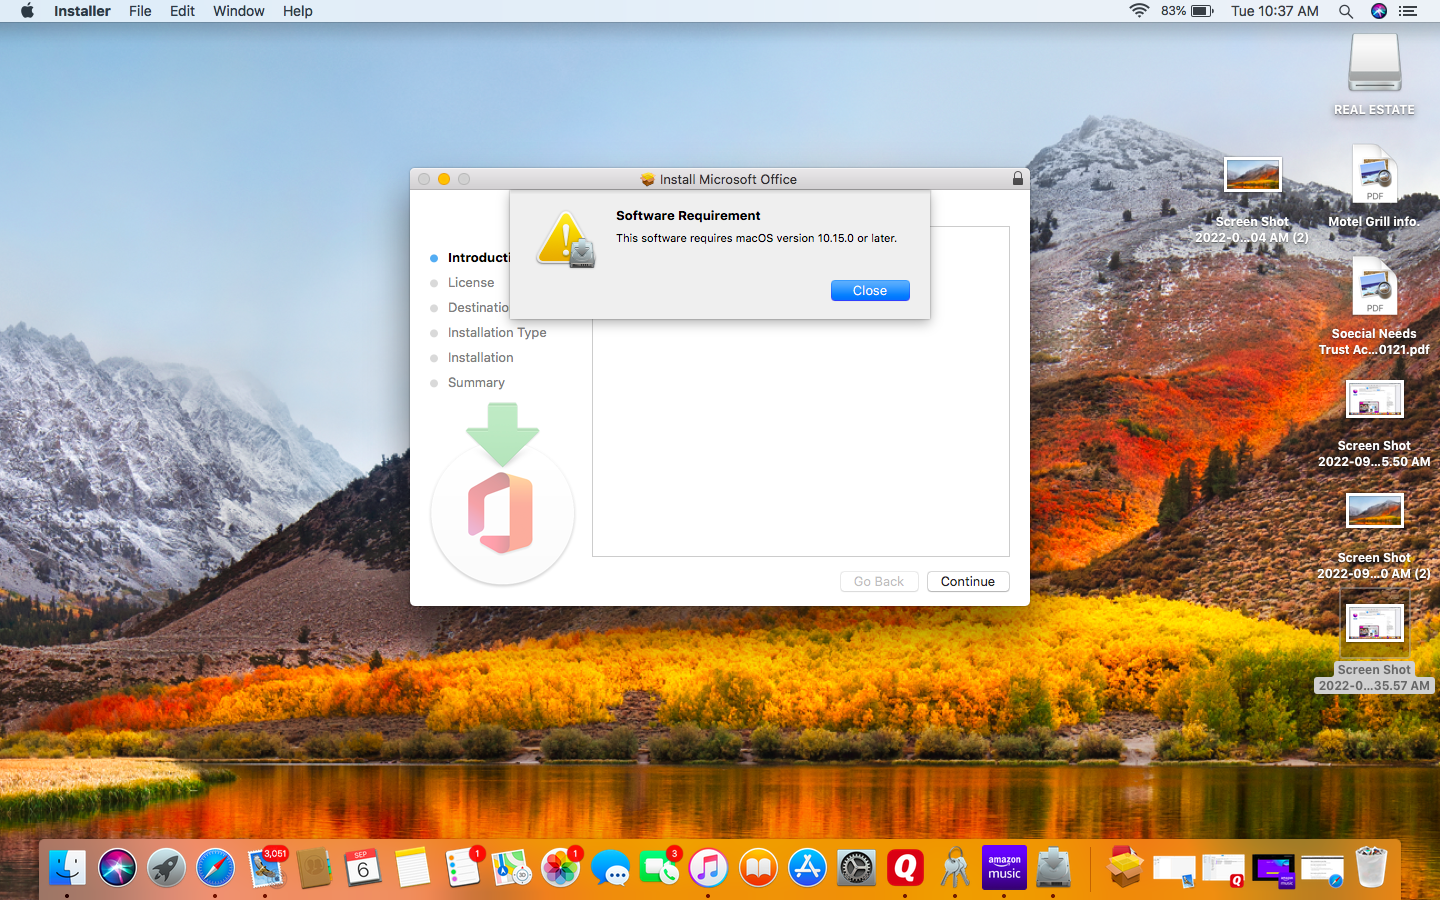Viewport: 1440px width, 900px height.
Task: Open Spotlight search from the menu bar
Action: (1346, 11)
